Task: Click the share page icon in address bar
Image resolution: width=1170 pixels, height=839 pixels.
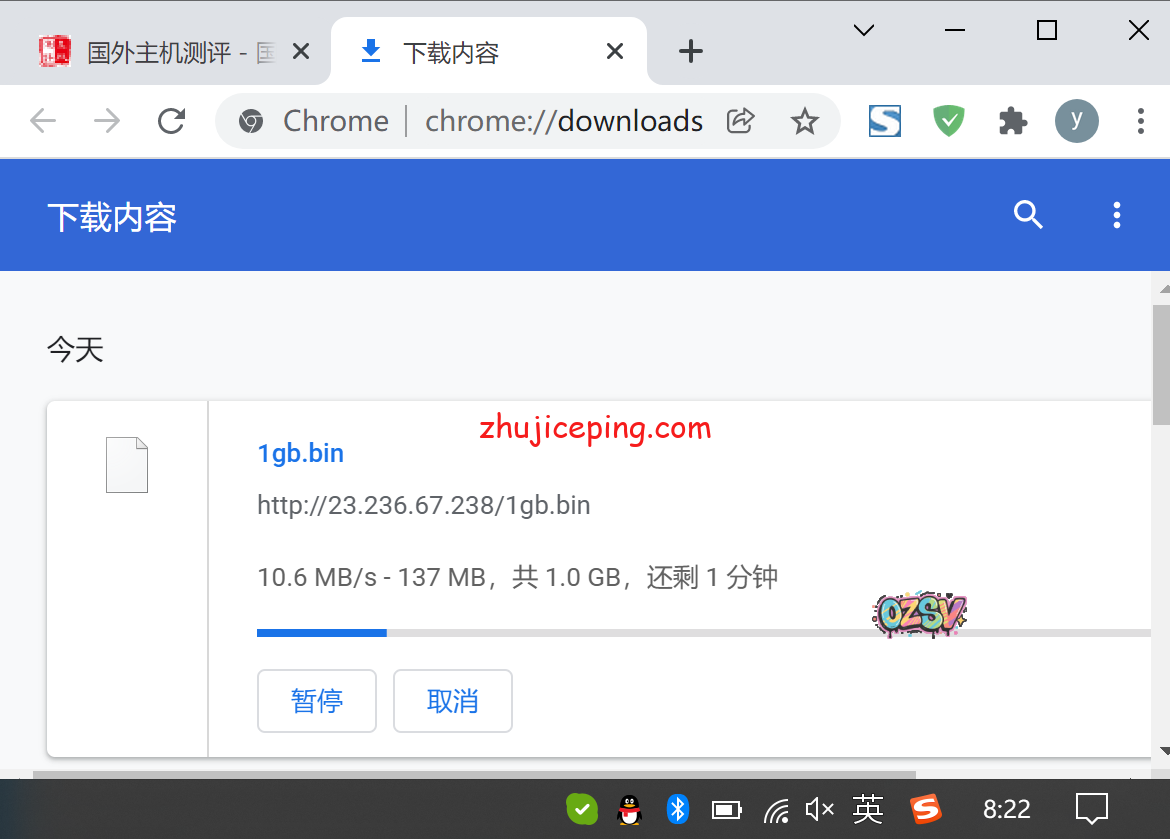Action: pyautogui.click(x=740, y=121)
